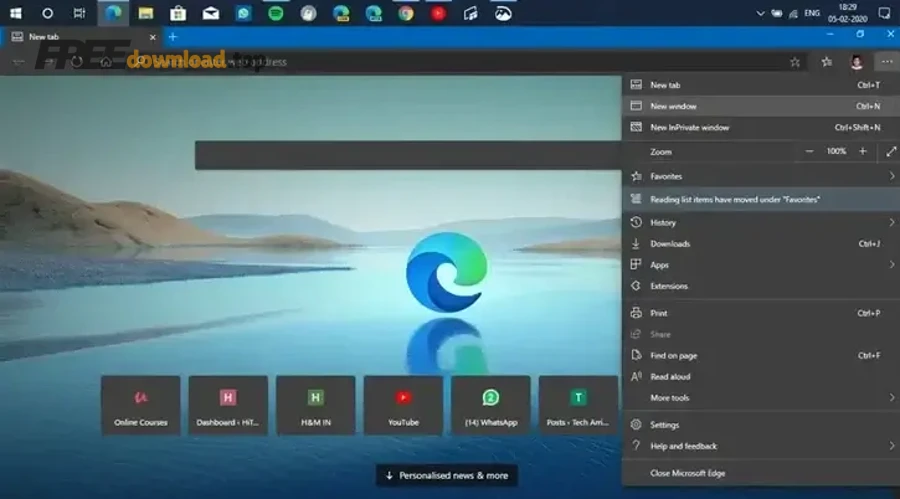
Task: Open Extensions from the menu
Action: coord(761,286)
